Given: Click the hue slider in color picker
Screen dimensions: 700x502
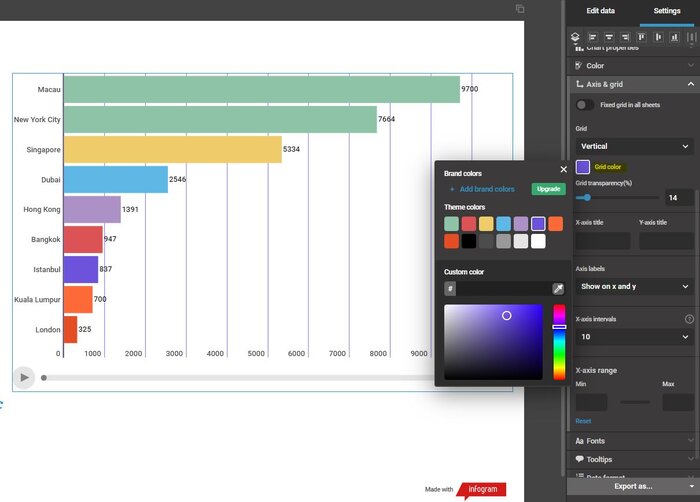Looking at the screenshot, I should click(559, 342).
